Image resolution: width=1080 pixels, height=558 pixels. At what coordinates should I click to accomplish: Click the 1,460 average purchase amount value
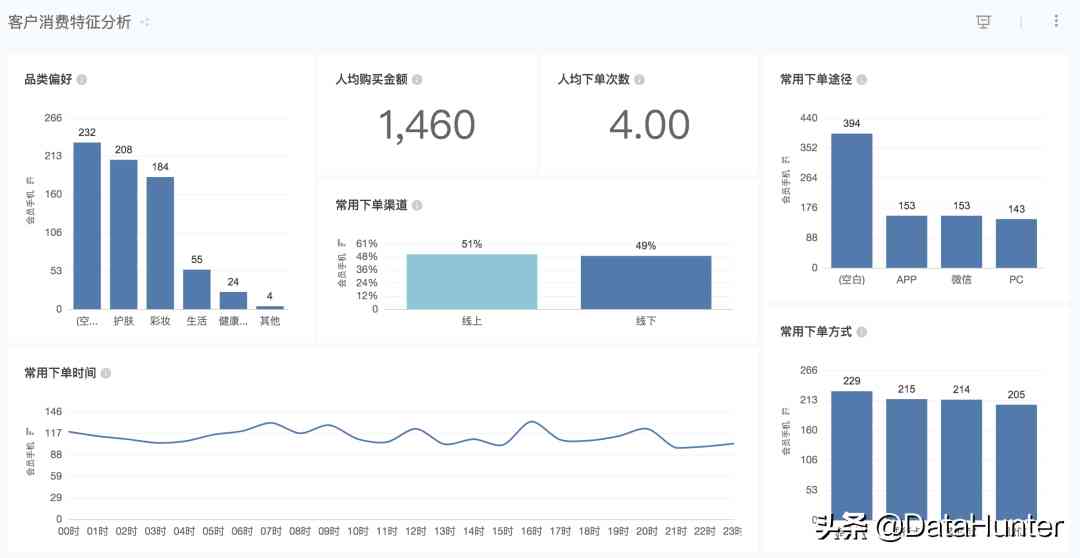[x=426, y=125]
